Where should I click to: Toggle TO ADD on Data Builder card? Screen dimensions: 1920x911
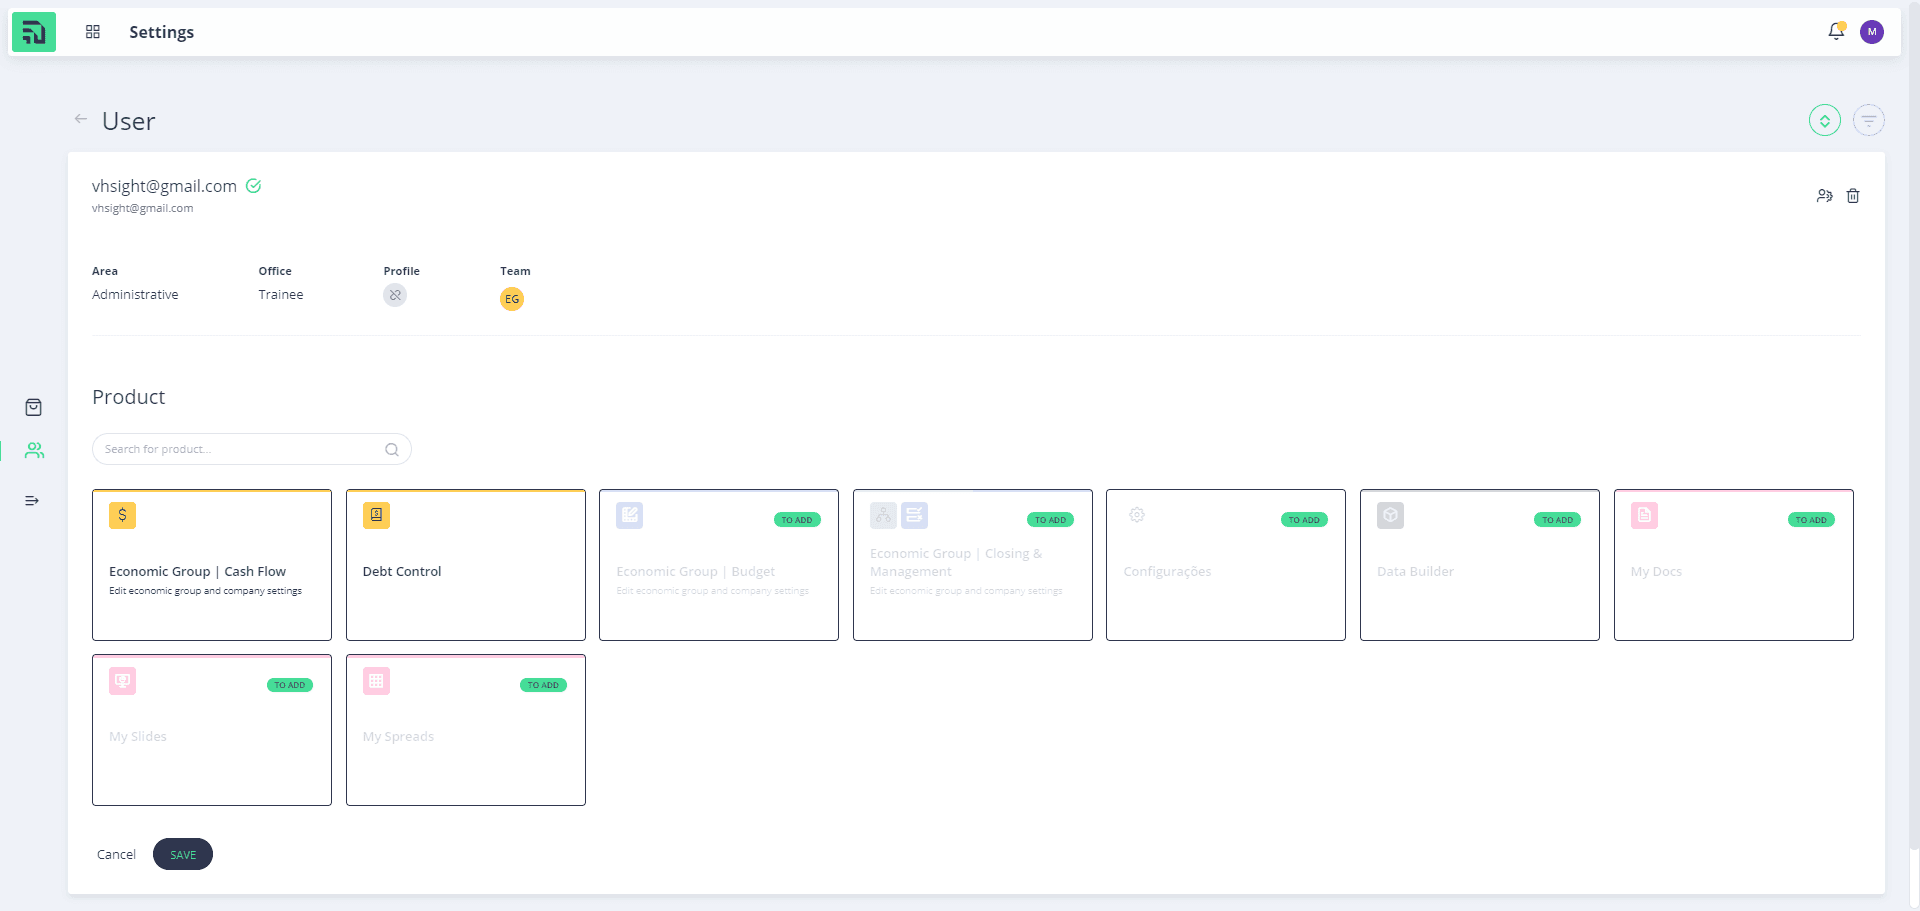point(1557,520)
